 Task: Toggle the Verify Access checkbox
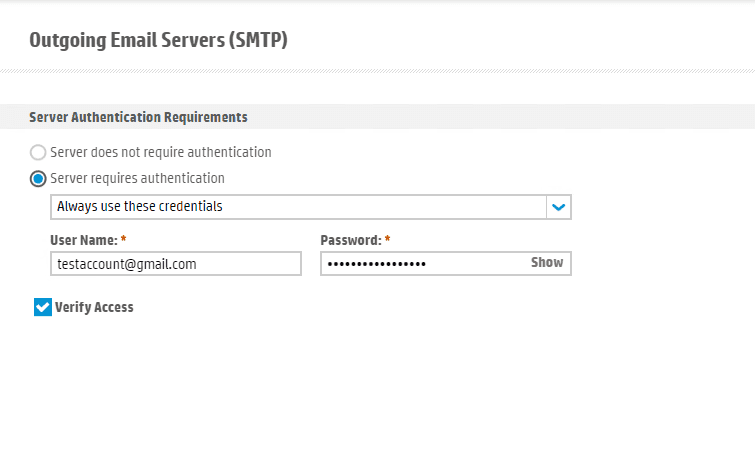click(x=42, y=307)
